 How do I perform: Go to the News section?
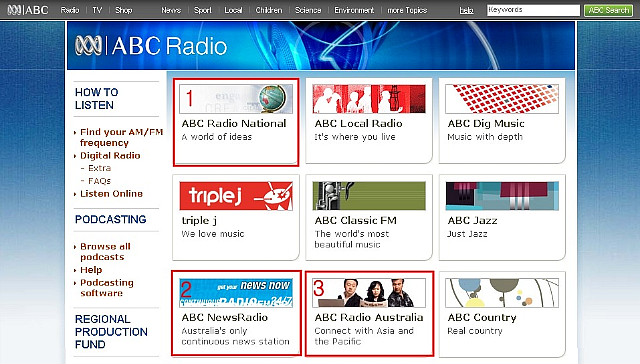[171, 10]
